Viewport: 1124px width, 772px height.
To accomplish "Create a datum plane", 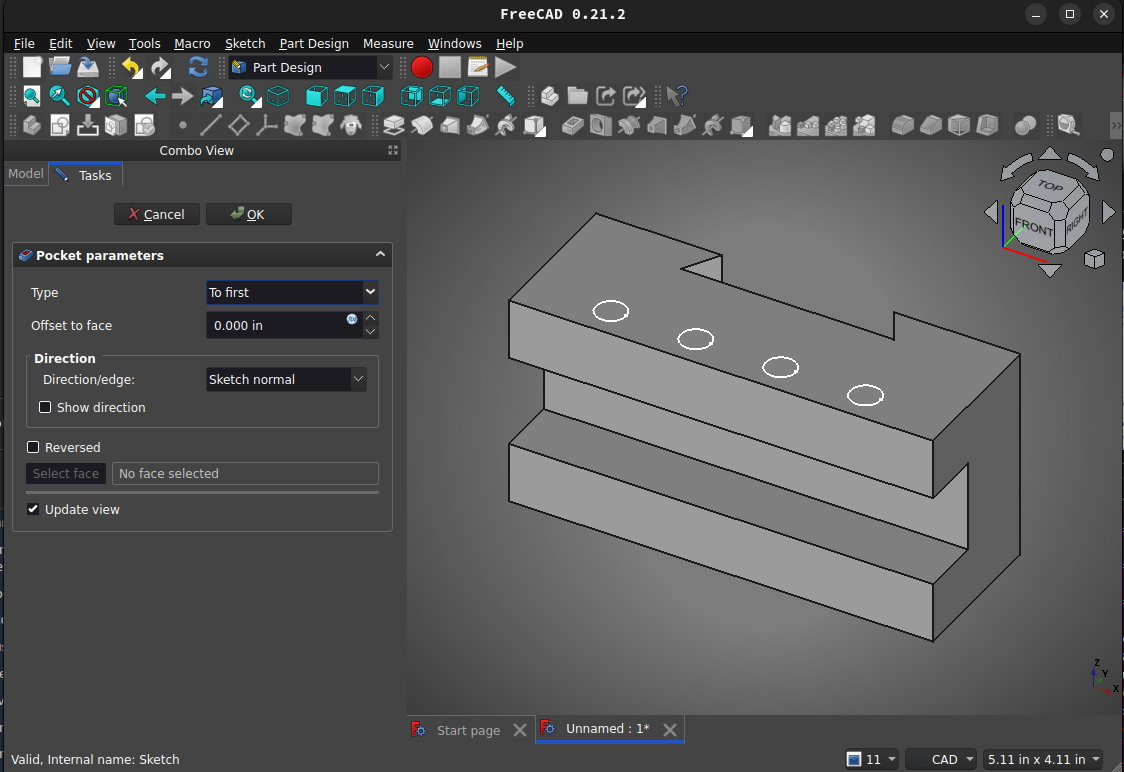I will click(x=239, y=125).
